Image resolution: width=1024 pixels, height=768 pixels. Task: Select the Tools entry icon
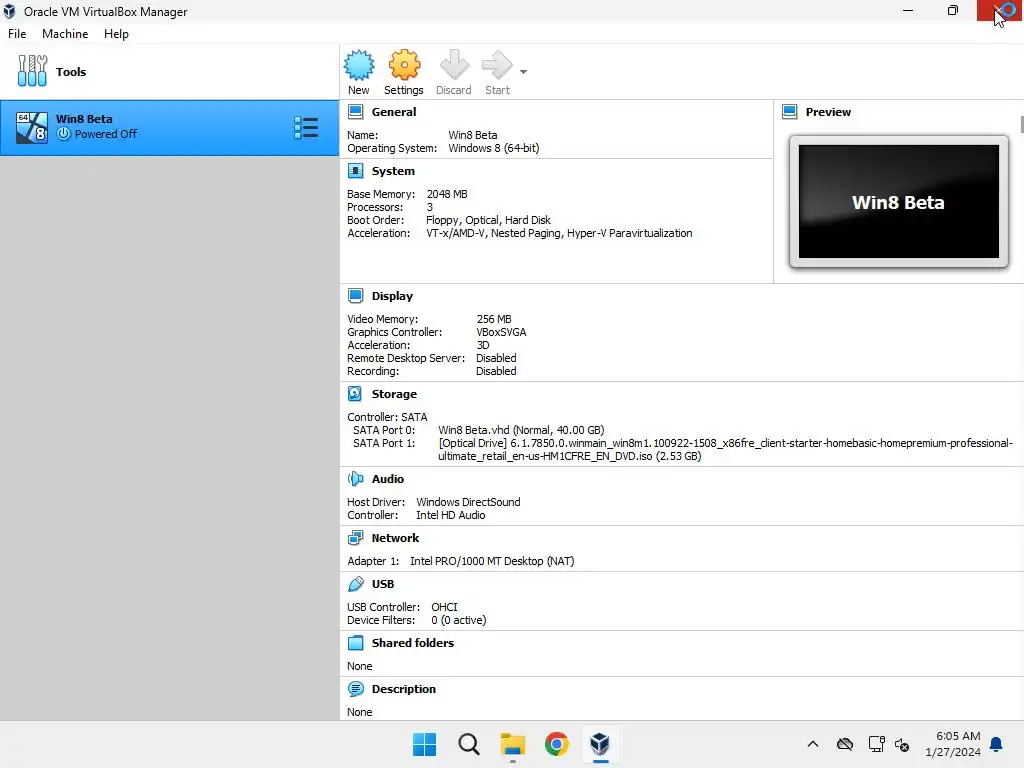(32, 71)
